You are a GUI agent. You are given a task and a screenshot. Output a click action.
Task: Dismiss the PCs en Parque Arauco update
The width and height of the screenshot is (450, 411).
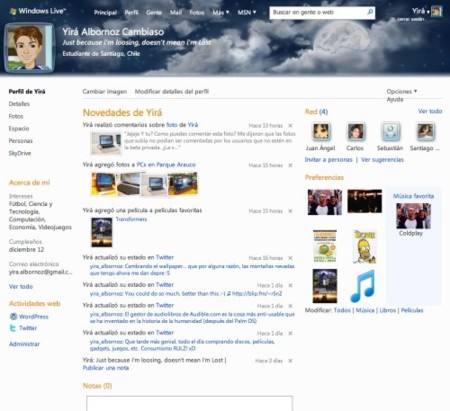(290, 165)
